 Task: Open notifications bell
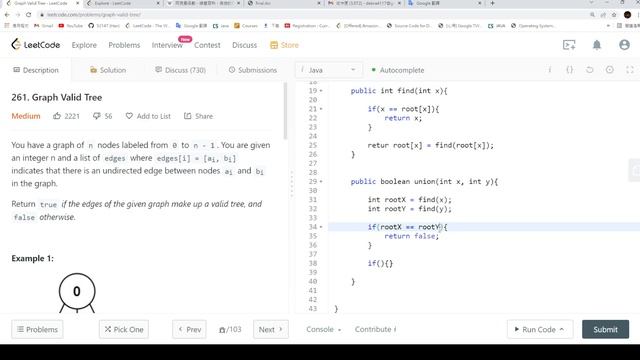click(597, 44)
